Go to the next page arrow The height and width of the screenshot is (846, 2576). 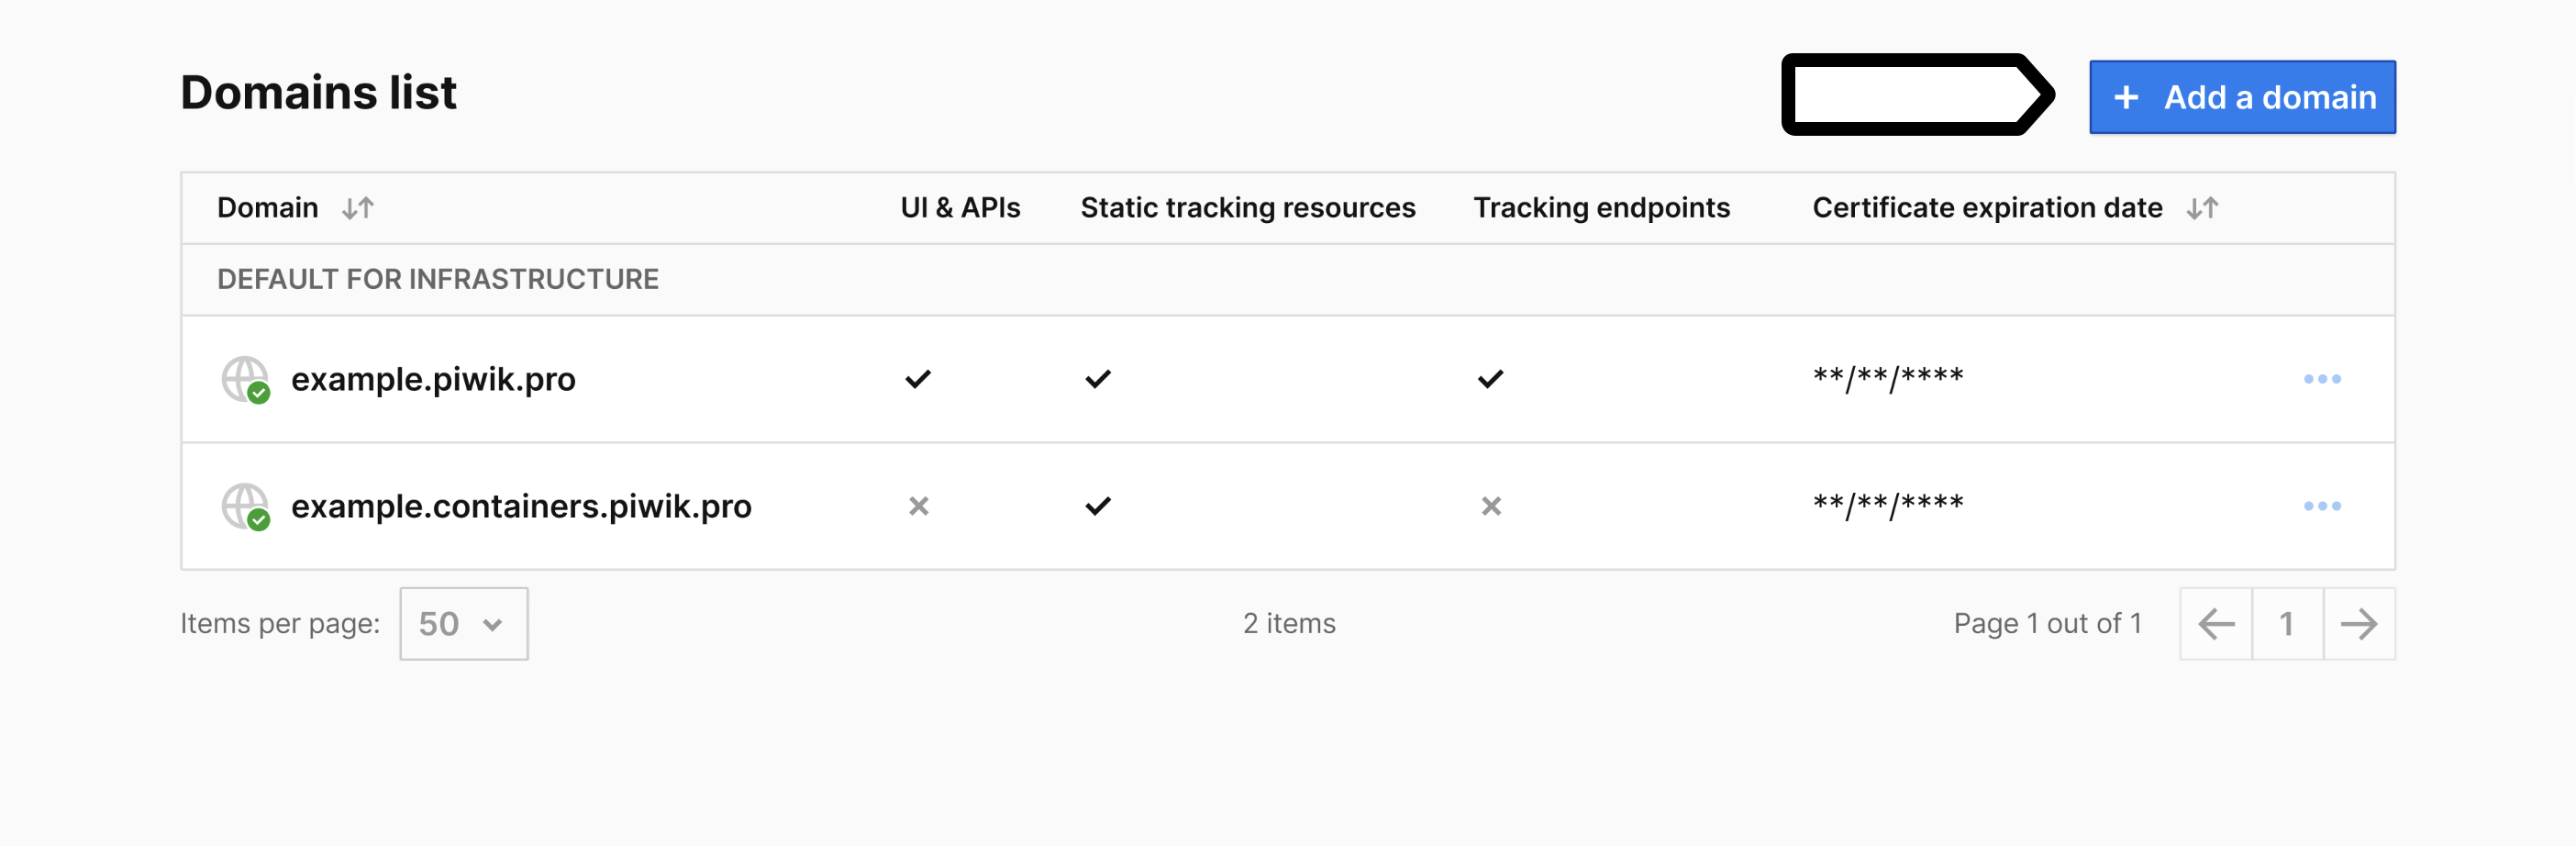pyautogui.click(x=2358, y=624)
